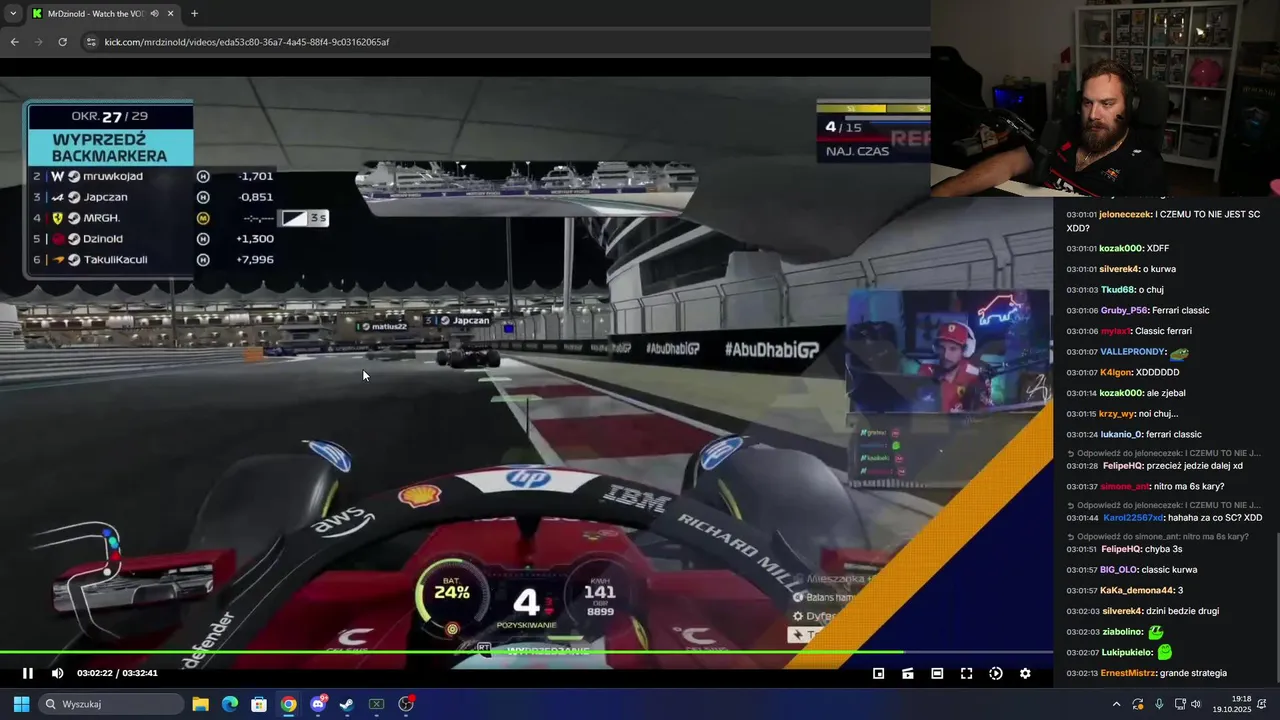Click username Gruby_P56 in chat
Image resolution: width=1280 pixels, height=720 pixels.
coord(1124,310)
